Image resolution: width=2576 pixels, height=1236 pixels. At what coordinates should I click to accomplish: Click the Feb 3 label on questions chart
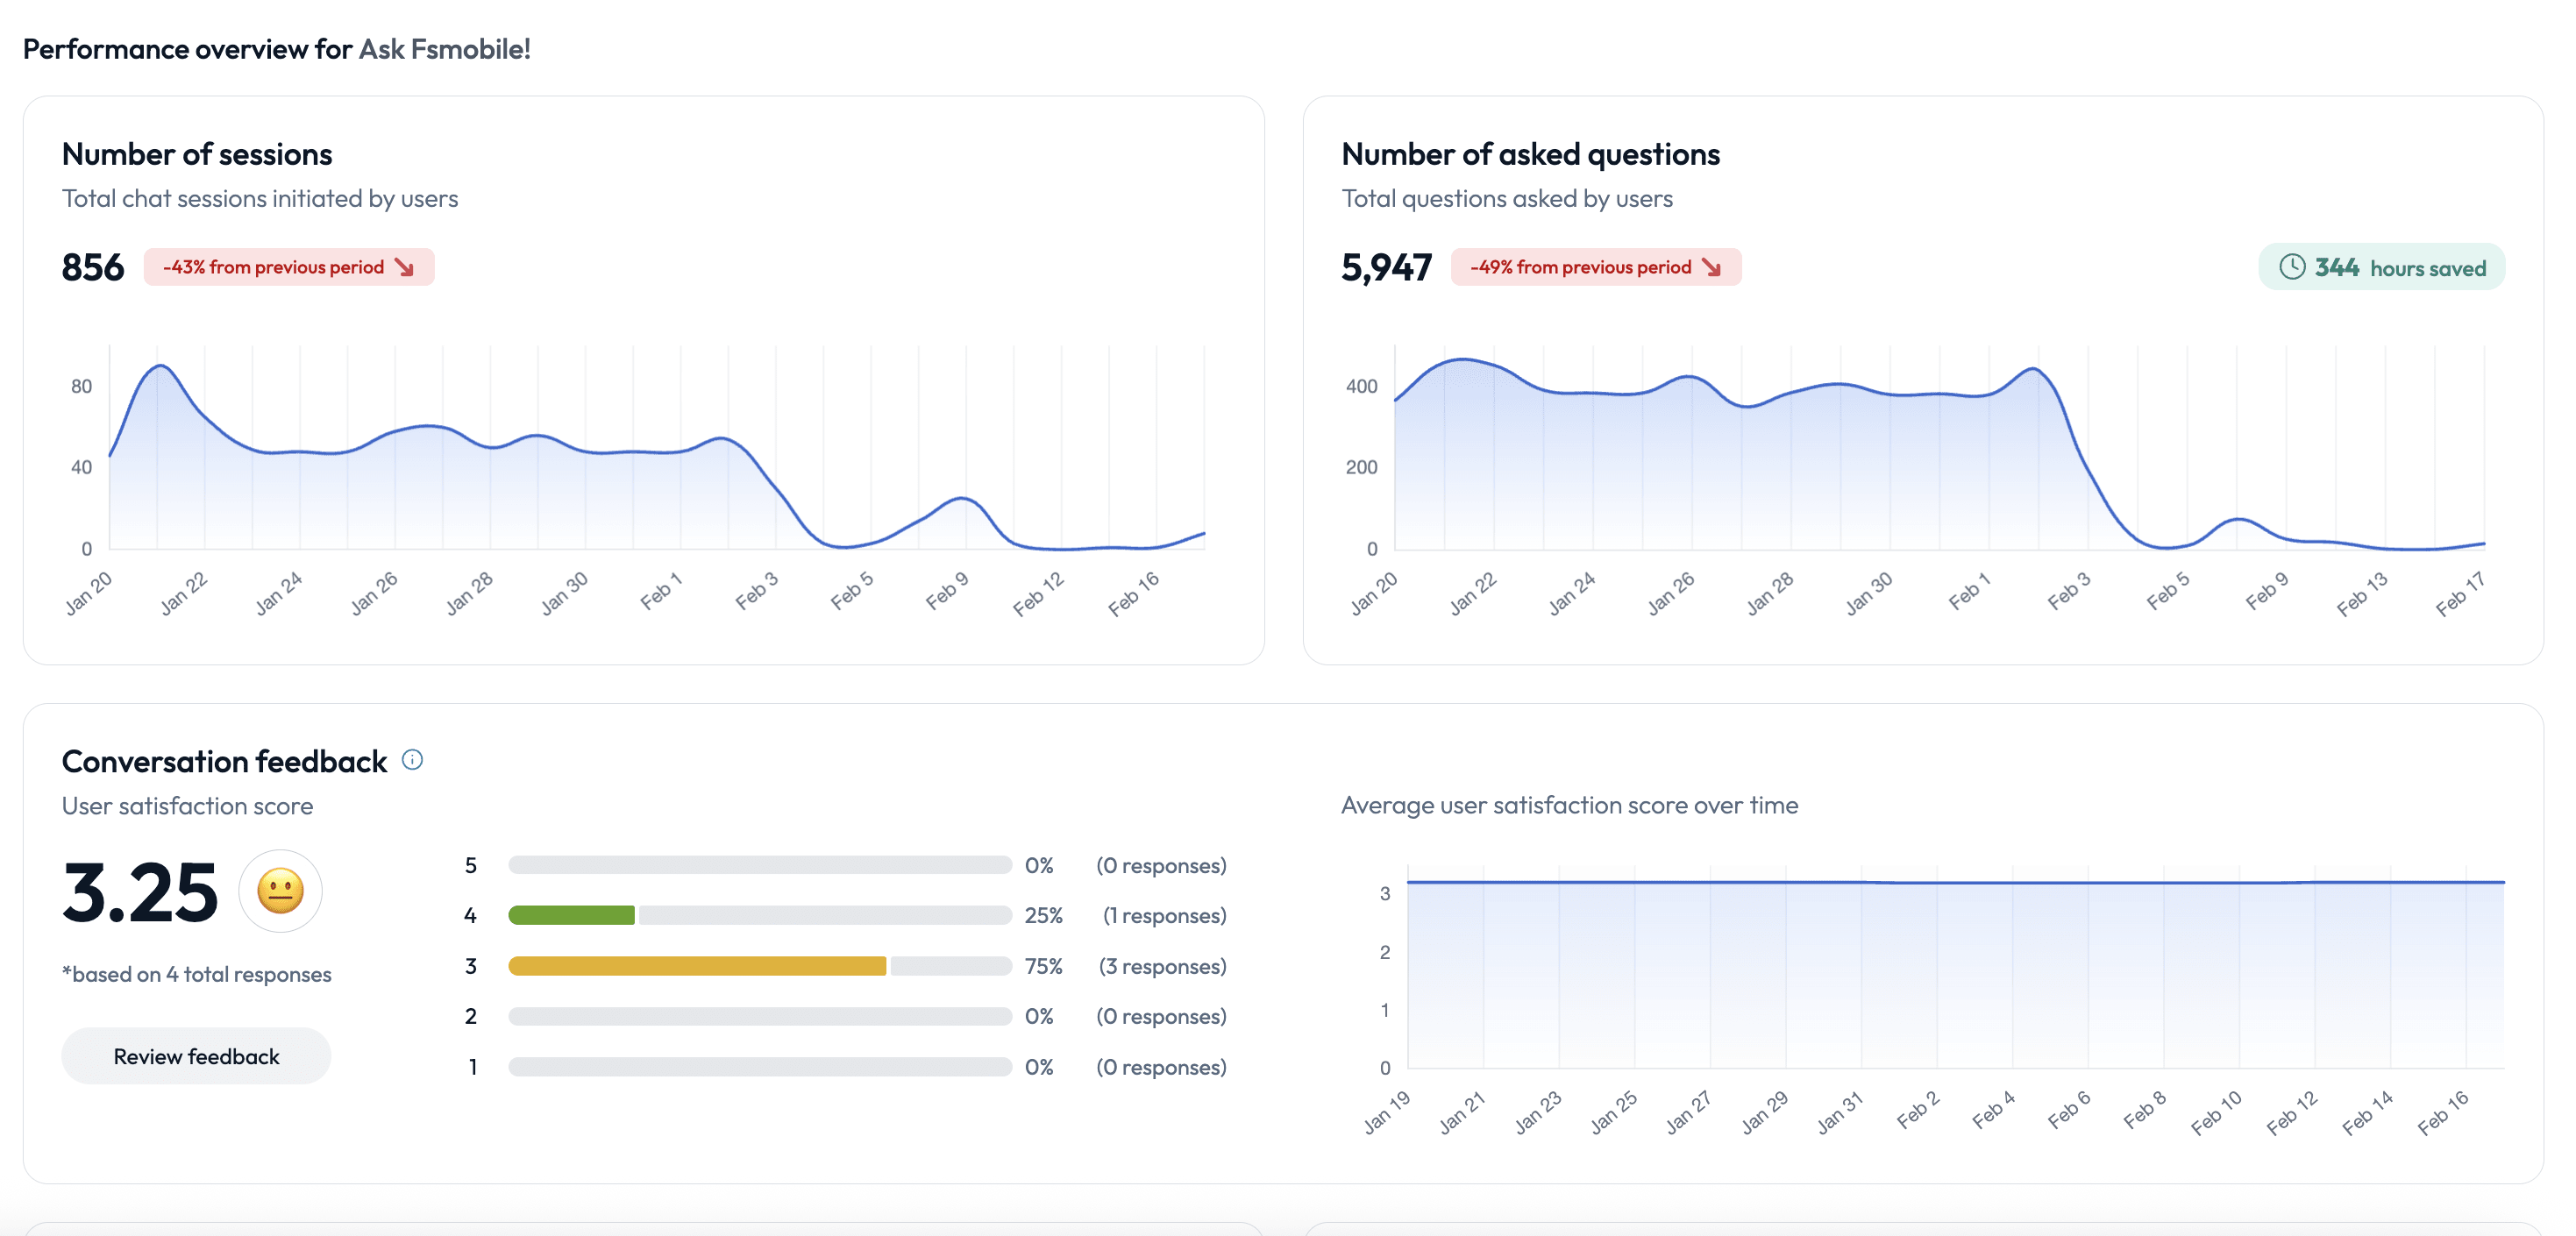click(x=2068, y=591)
